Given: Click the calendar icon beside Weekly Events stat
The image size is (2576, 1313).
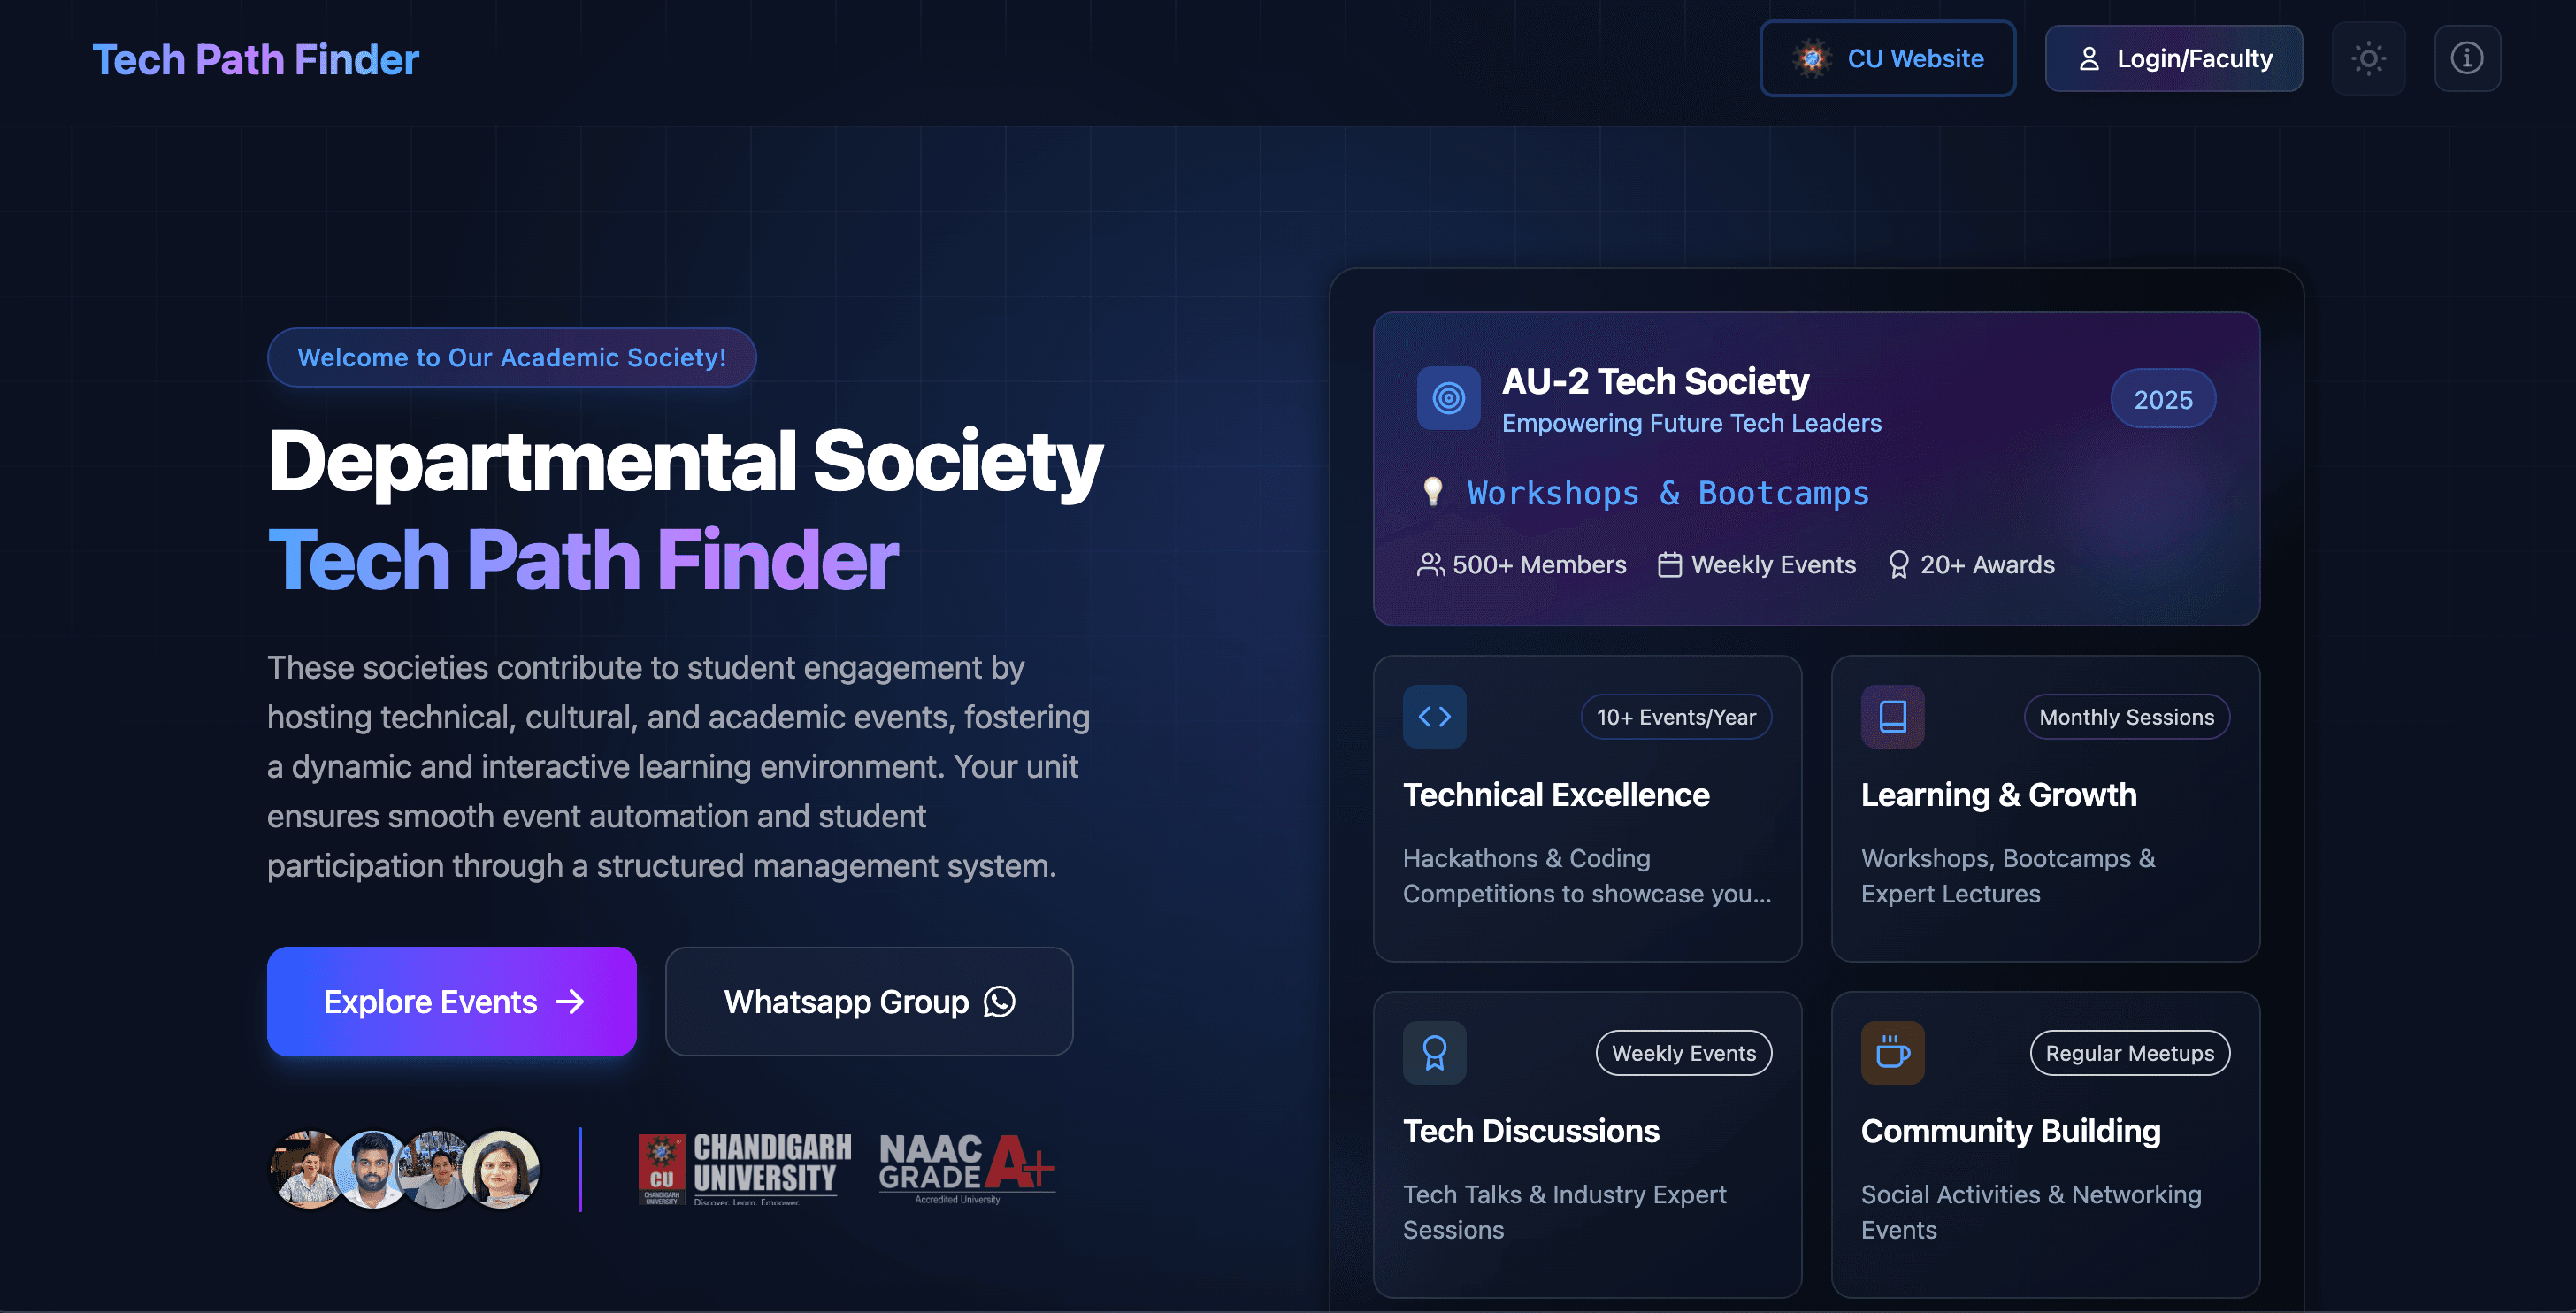Looking at the screenshot, I should tap(1669, 565).
